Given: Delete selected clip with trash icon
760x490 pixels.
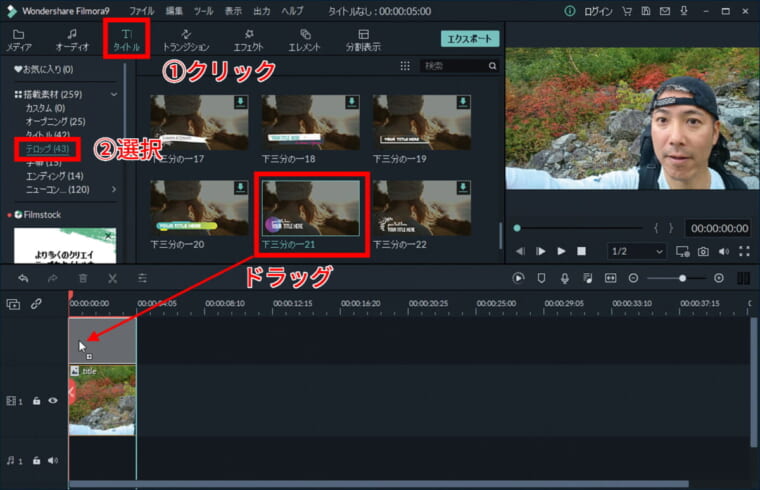Looking at the screenshot, I should point(83,278).
